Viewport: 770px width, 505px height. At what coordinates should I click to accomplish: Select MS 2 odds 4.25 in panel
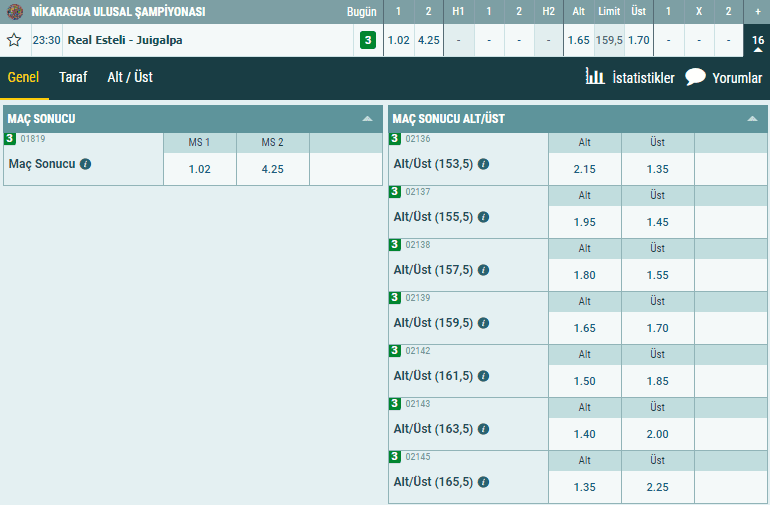coord(273,169)
